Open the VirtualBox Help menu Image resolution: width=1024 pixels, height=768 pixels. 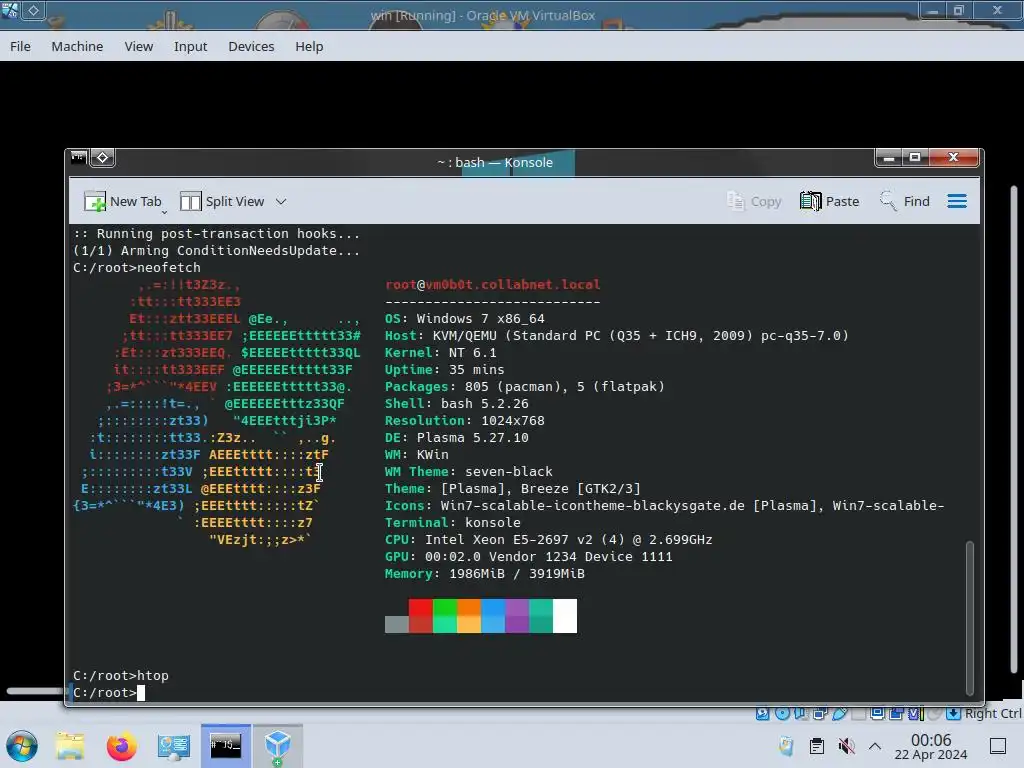[x=309, y=46]
